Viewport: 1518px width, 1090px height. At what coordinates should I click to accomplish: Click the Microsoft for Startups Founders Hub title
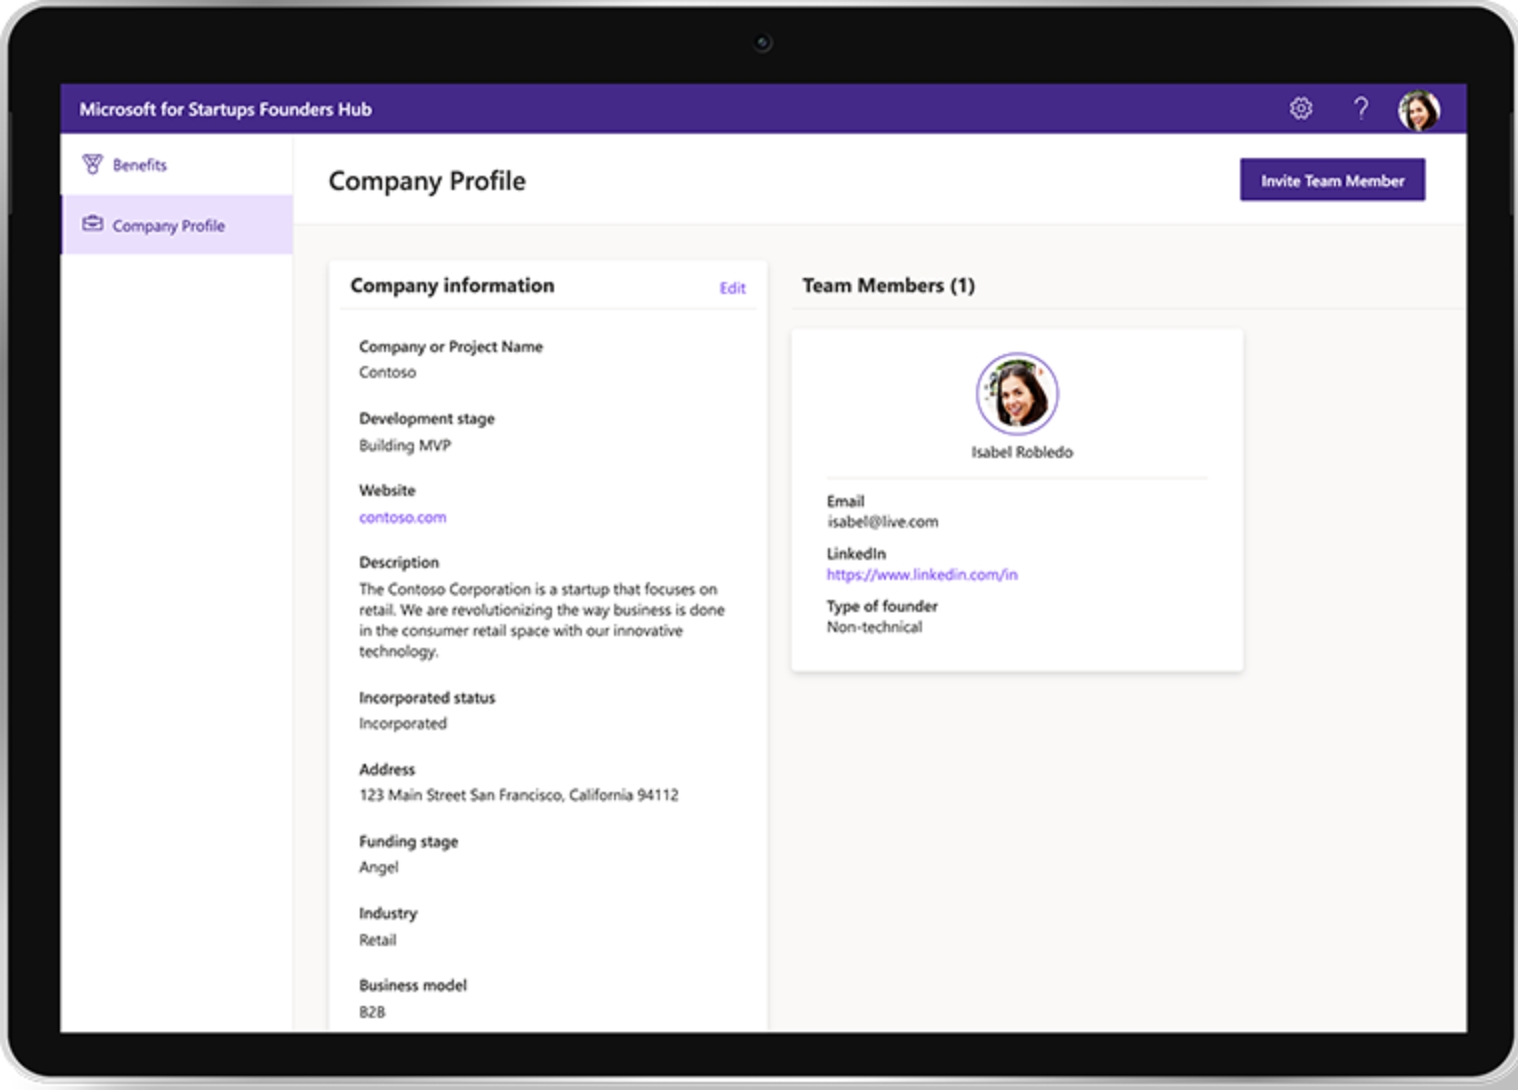(x=225, y=109)
